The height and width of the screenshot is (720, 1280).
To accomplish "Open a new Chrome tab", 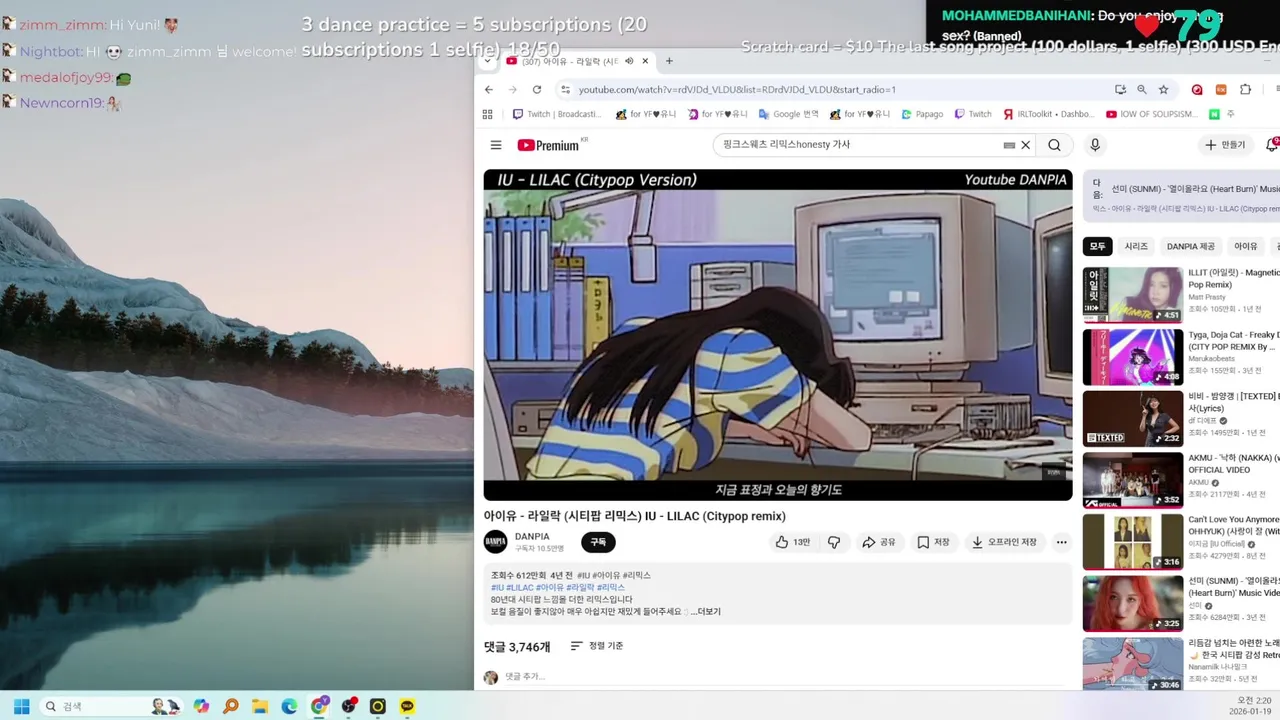I will [669, 61].
